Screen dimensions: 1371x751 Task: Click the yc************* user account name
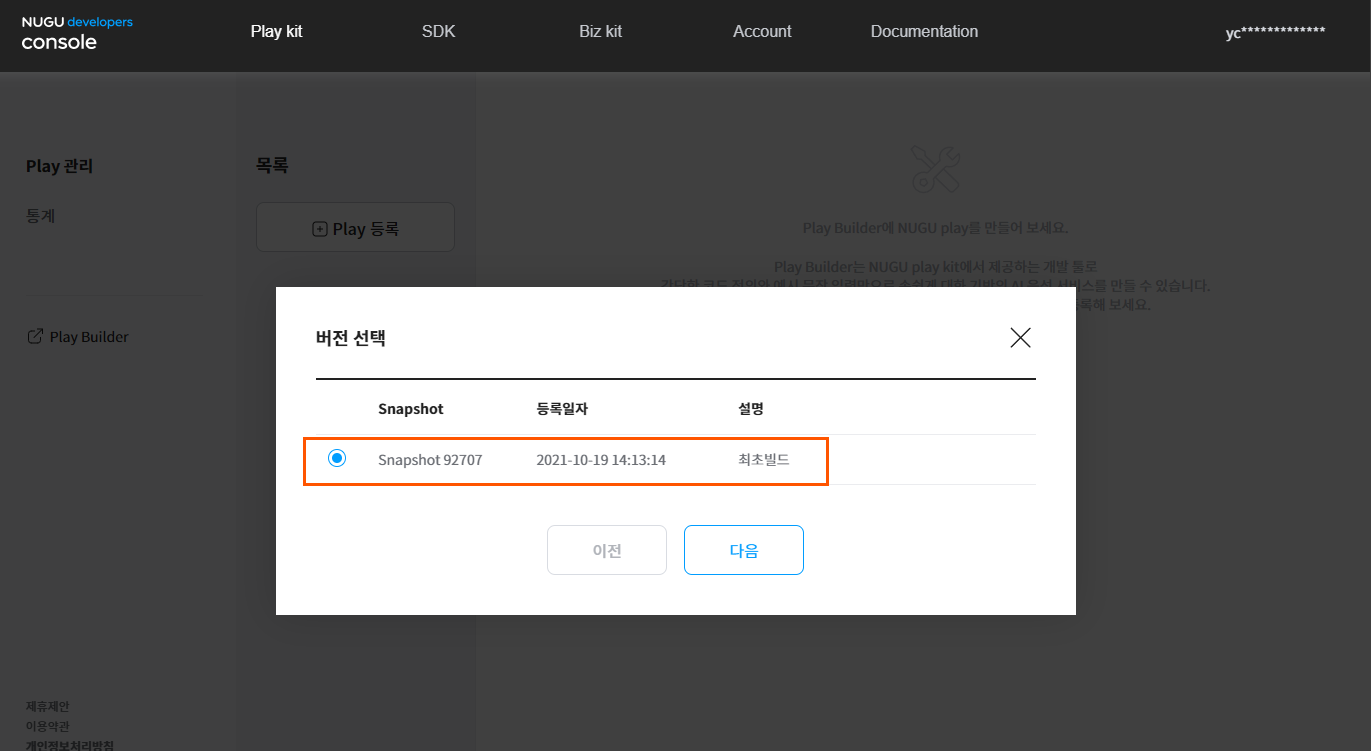click(1275, 32)
